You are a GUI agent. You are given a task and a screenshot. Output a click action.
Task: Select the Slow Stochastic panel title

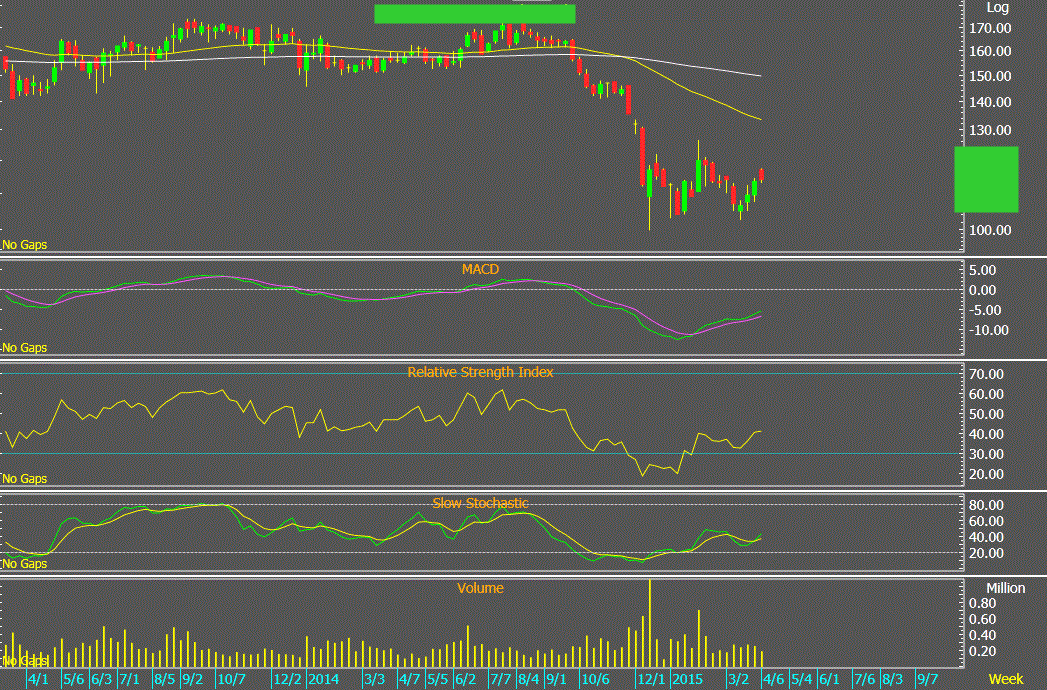(480, 503)
